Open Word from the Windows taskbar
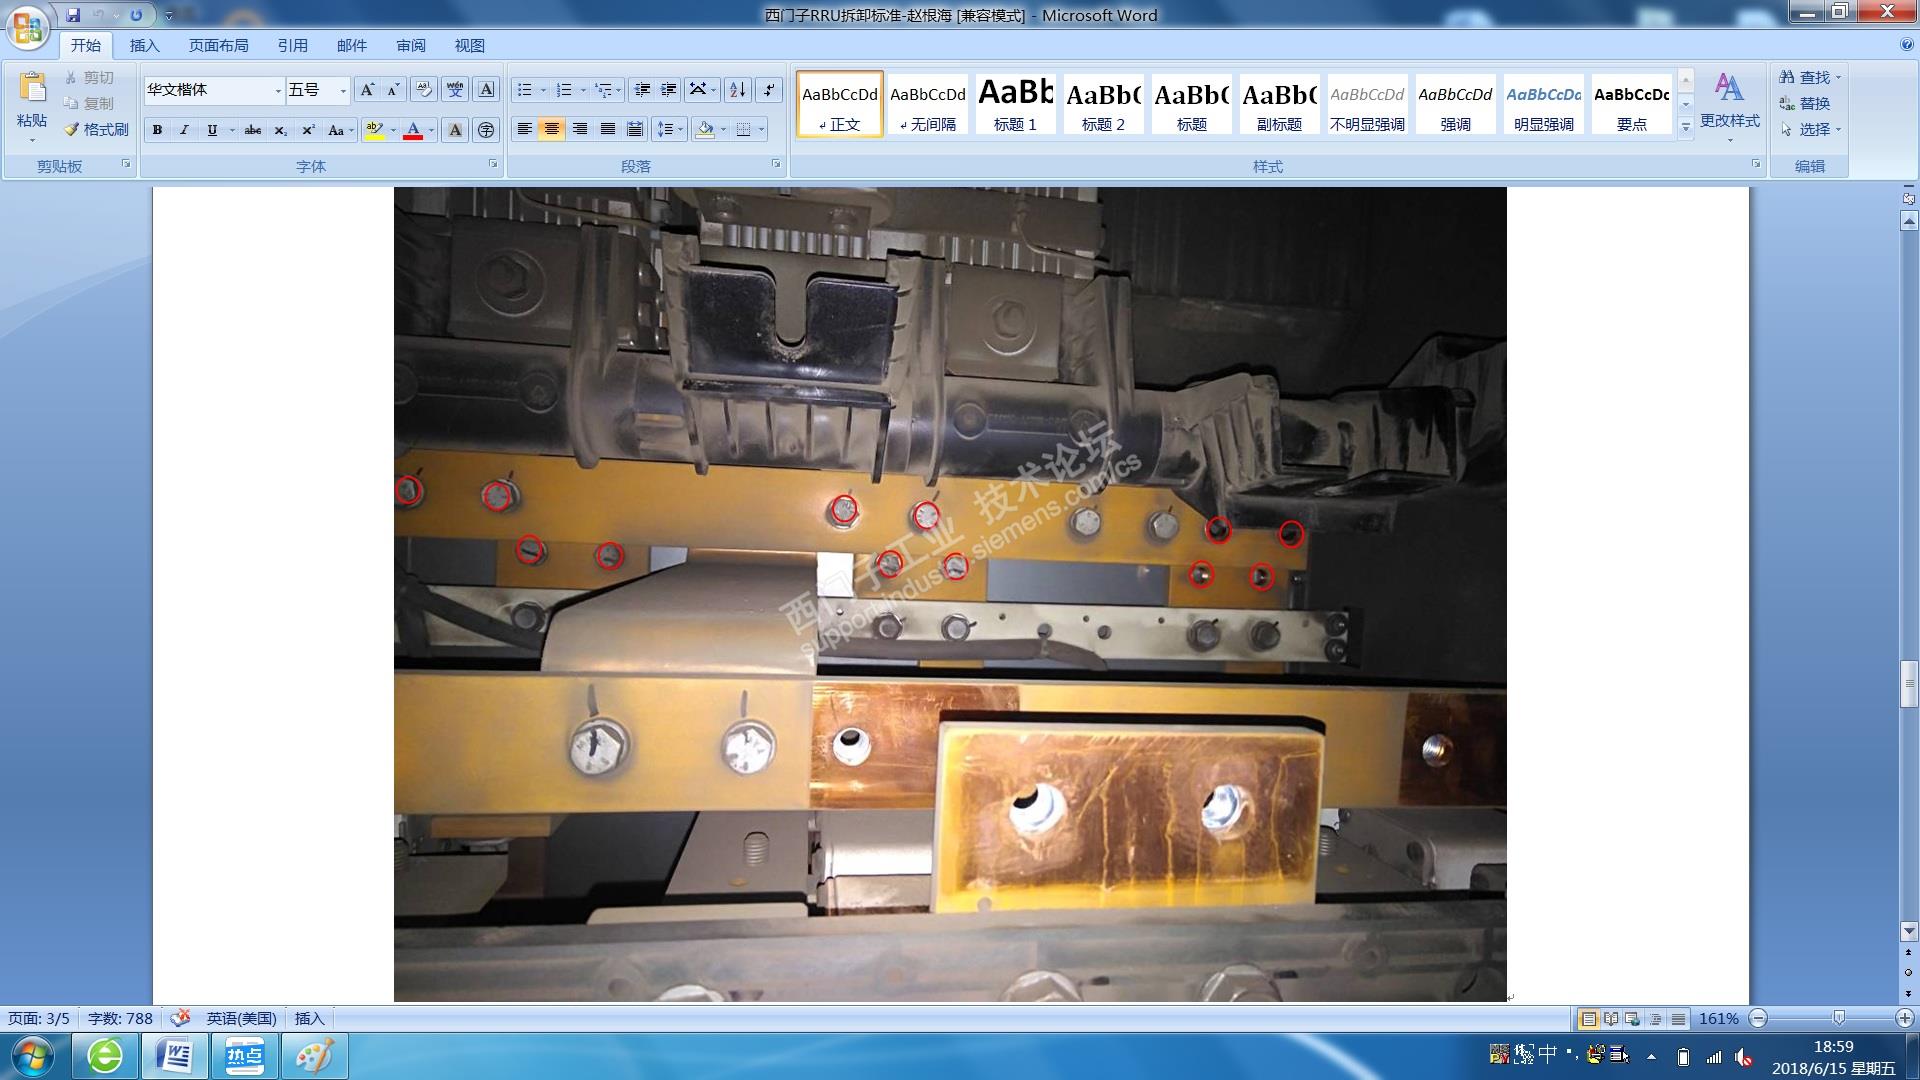The height and width of the screenshot is (1080, 1920). (x=175, y=1056)
